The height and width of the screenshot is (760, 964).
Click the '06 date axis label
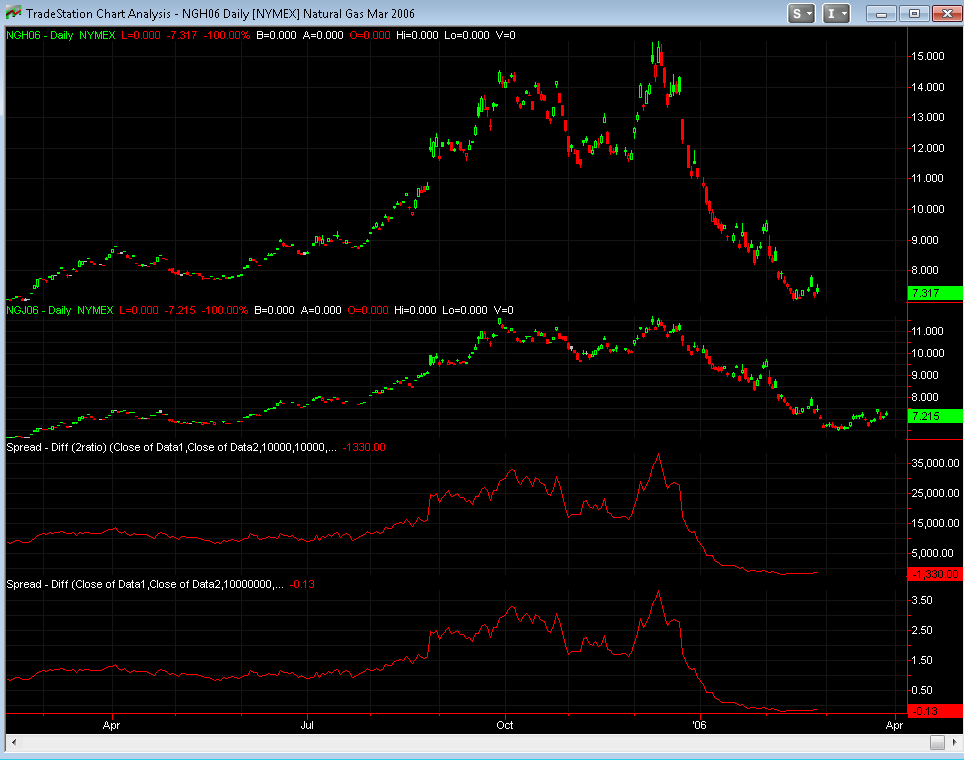coord(700,725)
